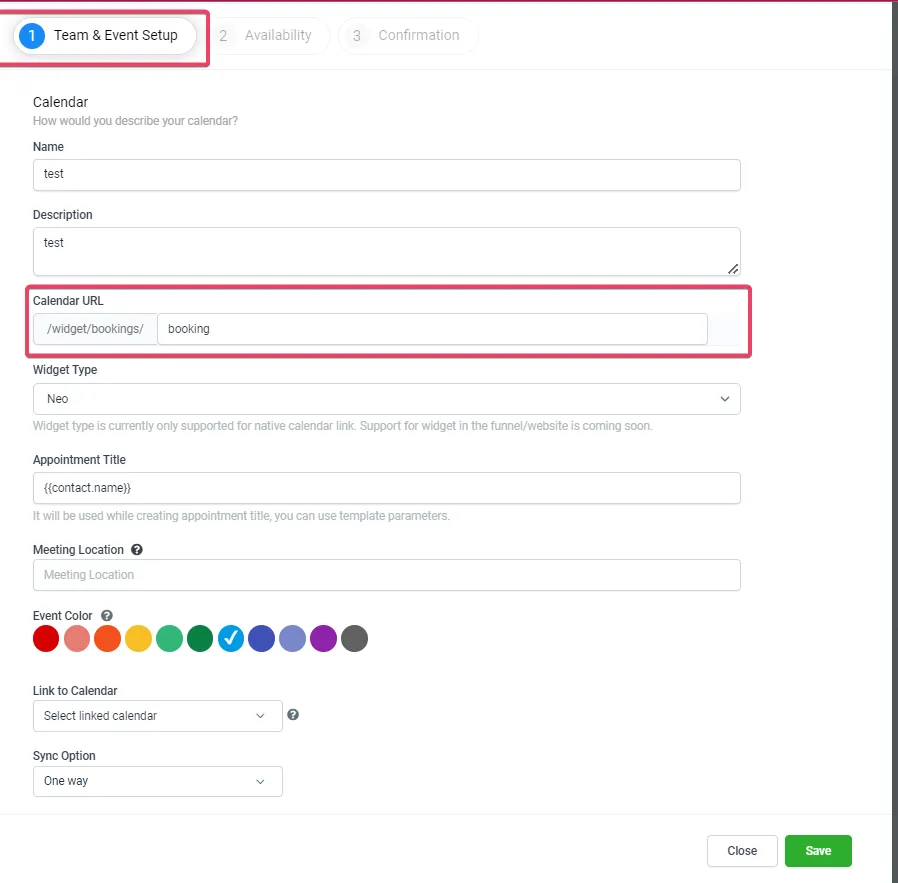The height and width of the screenshot is (883, 898).
Task: Click the Close button
Action: click(742, 851)
